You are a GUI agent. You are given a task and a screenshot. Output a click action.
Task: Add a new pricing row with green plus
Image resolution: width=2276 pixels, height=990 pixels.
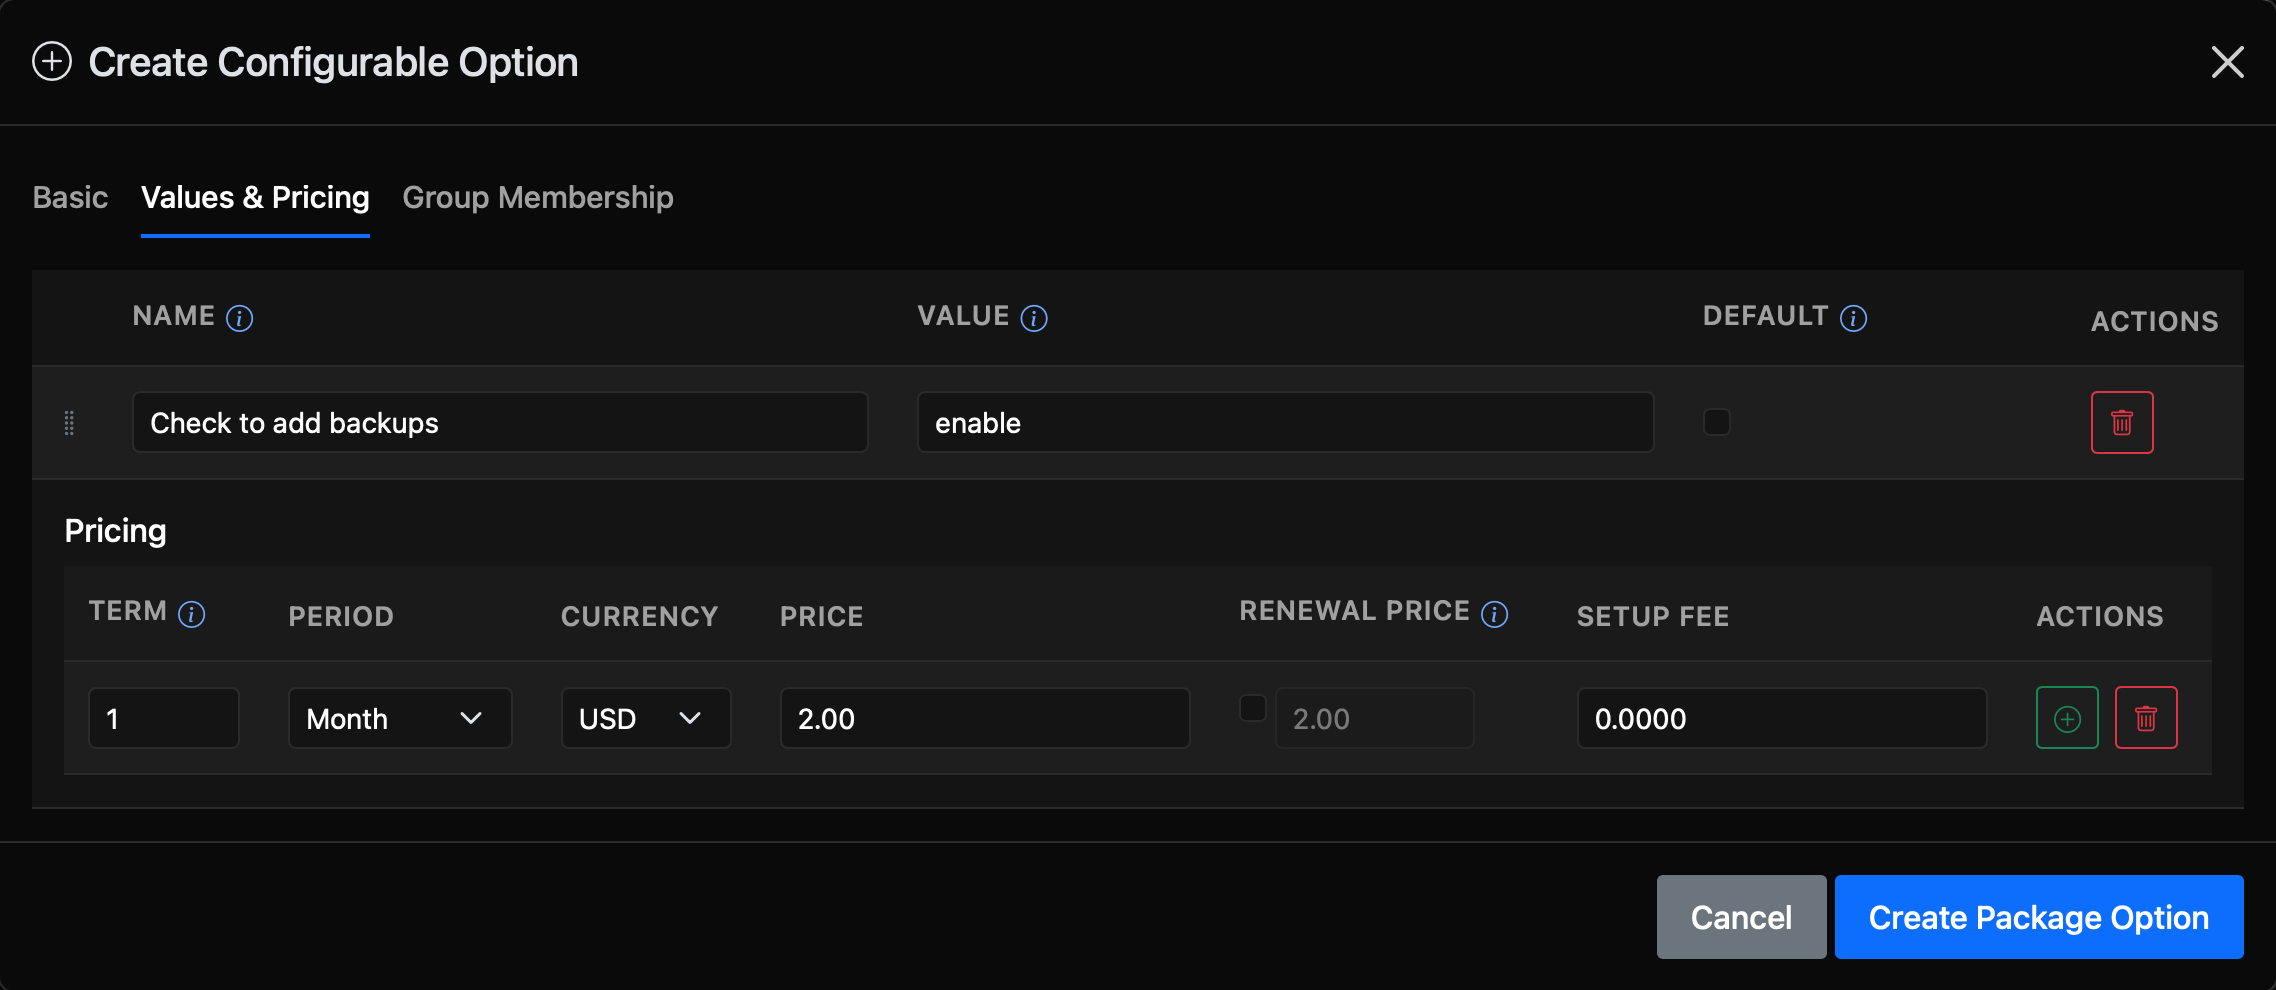(x=2067, y=718)
